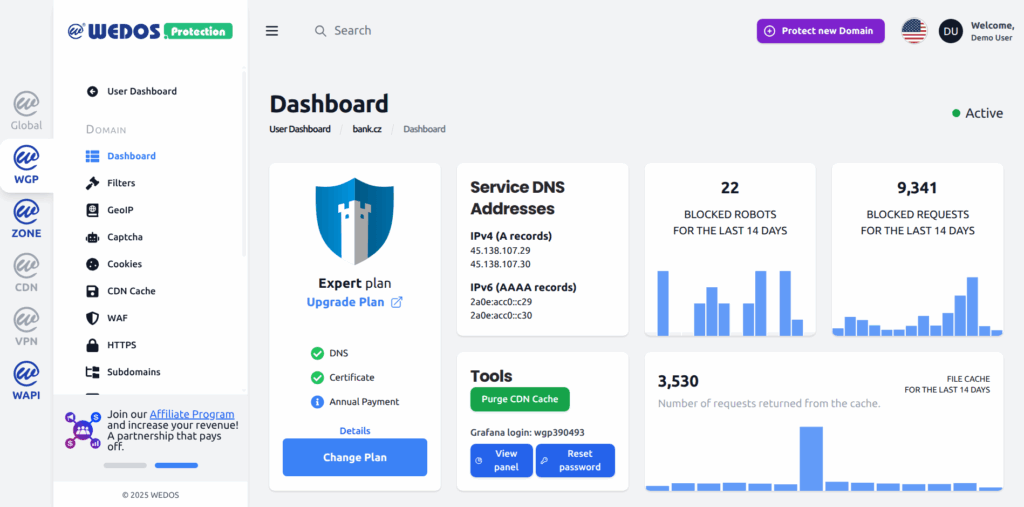Open the bank.cz breadcrumb
The width and height of the screenshot is (1024, 507).
pyautogui.click(x=367, y=129)
